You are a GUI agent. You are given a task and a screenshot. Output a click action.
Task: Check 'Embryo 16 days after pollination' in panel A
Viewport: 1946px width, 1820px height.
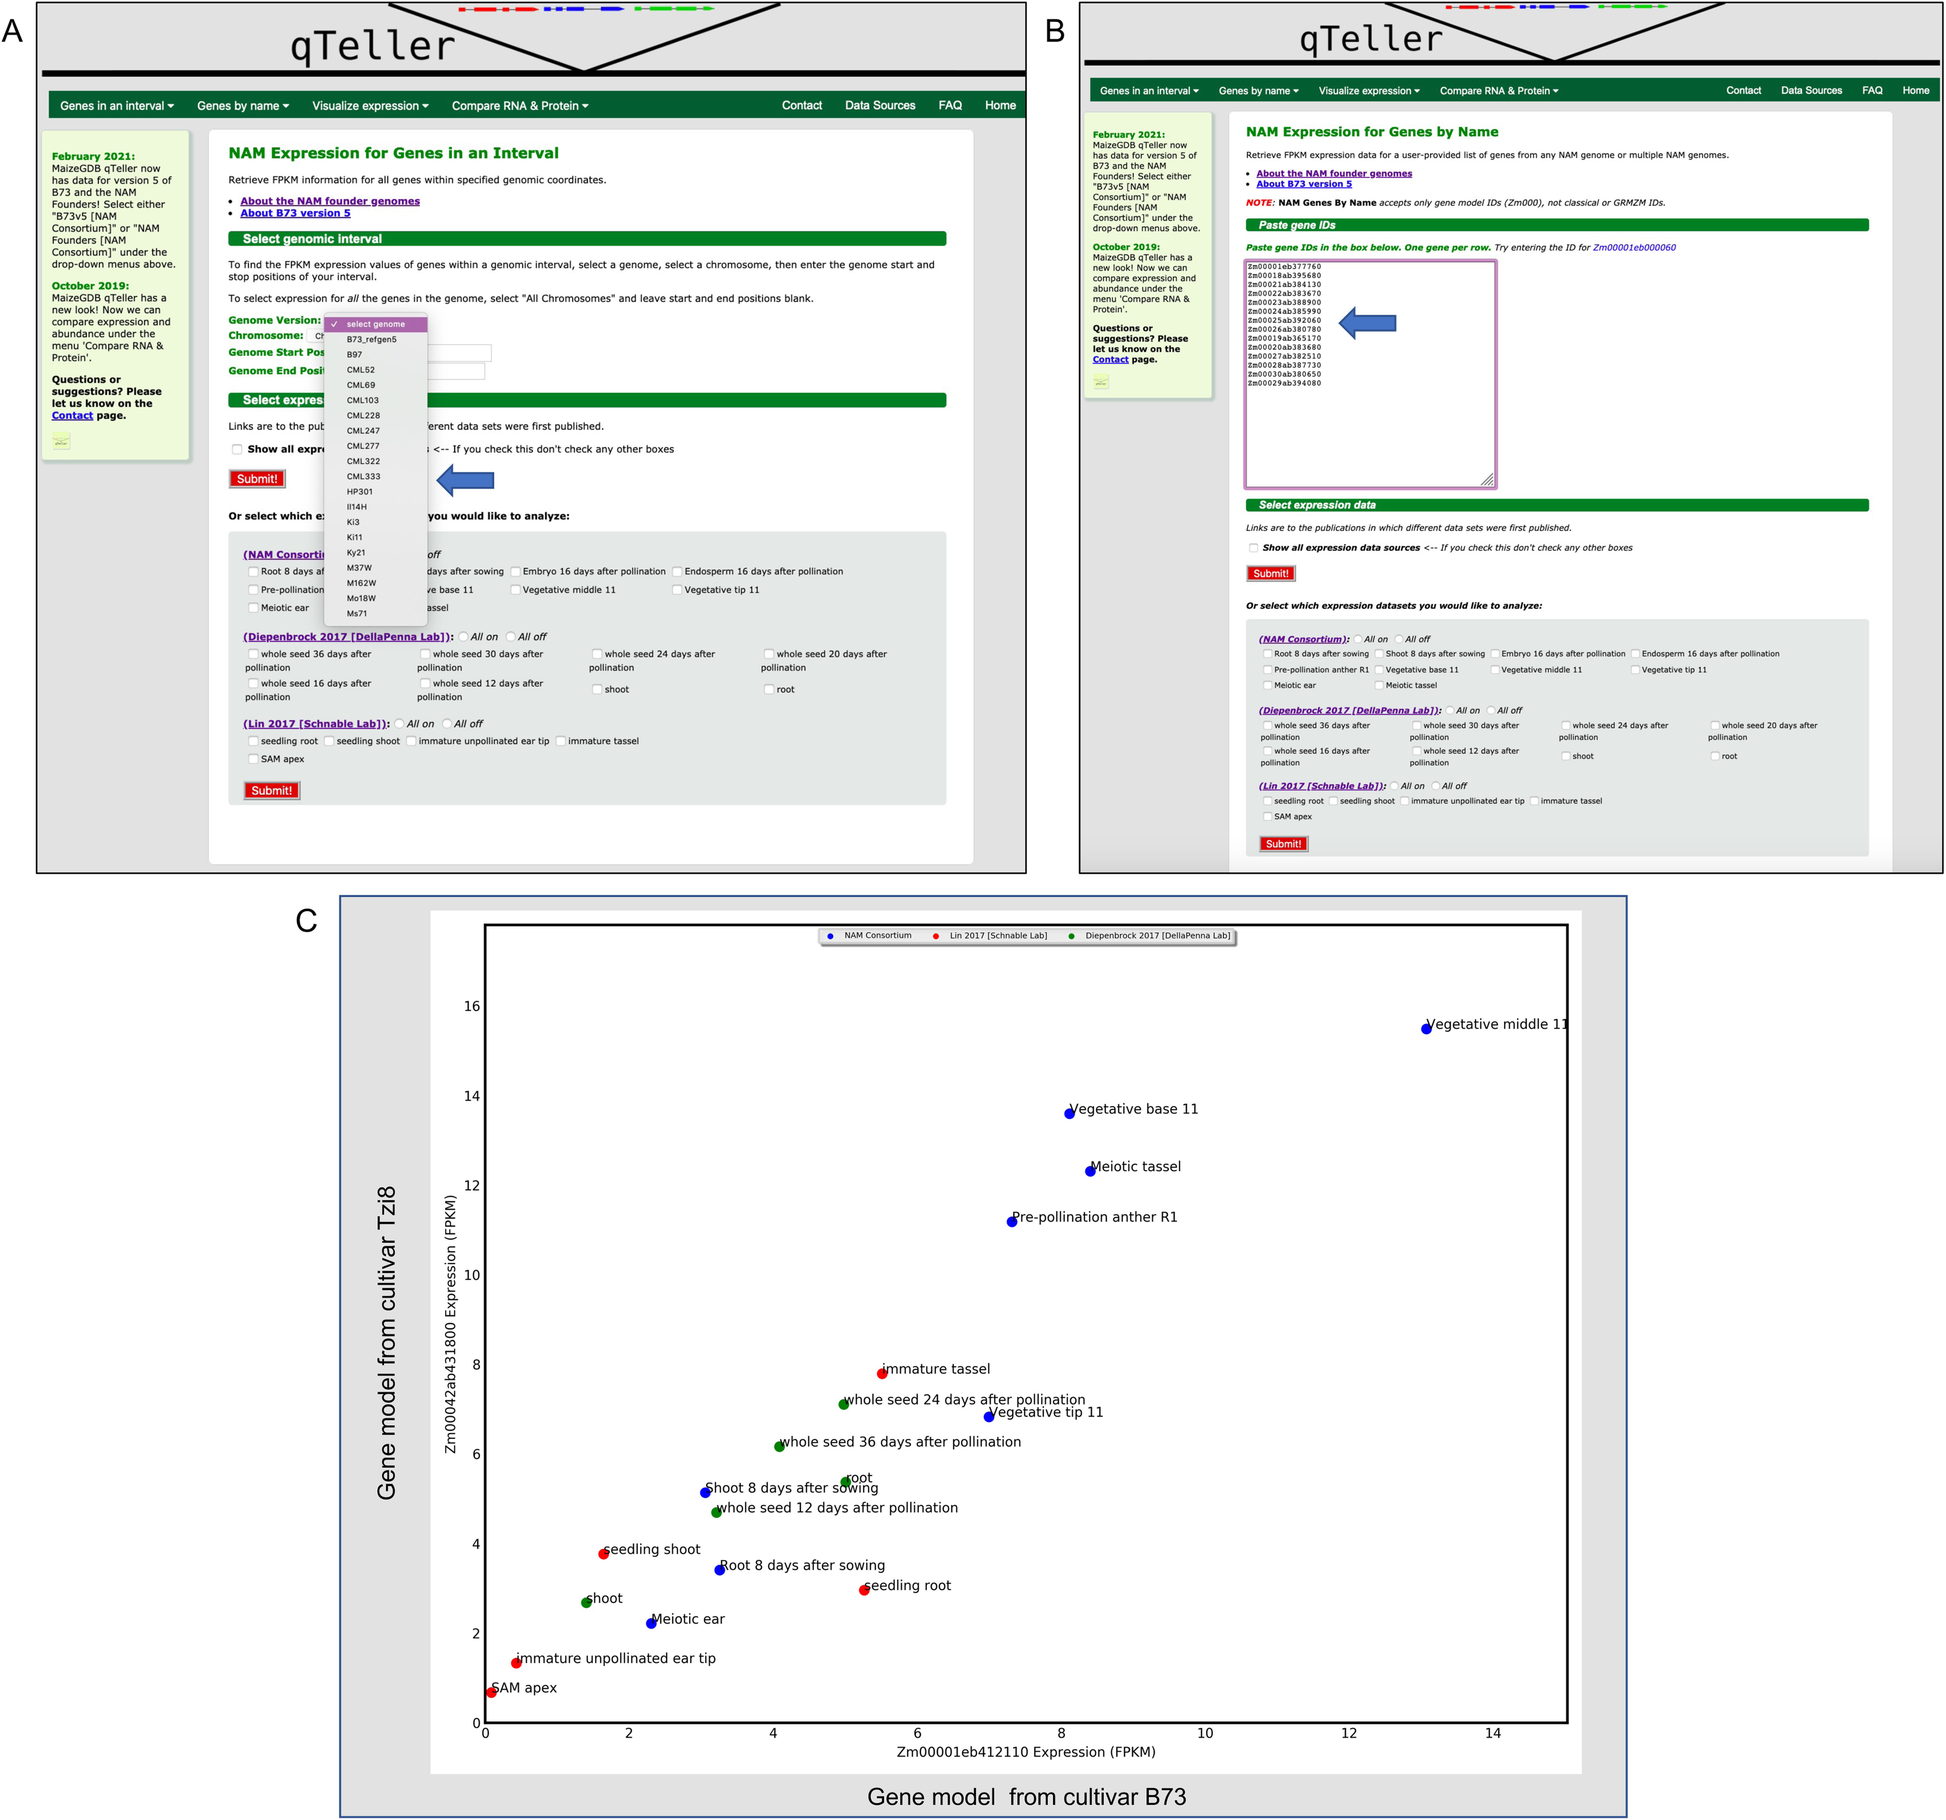click(516, 572)
